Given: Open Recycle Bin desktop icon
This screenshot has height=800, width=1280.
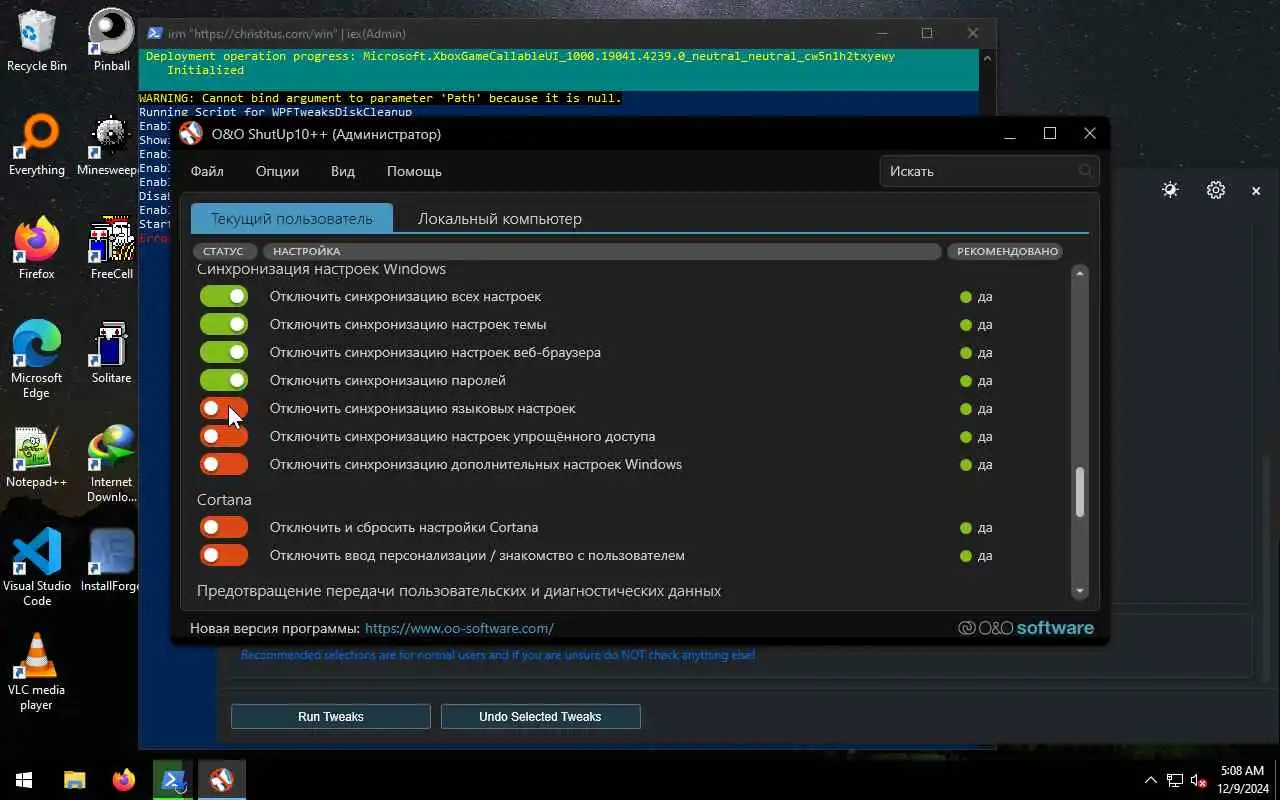Looking at the screenshot, I should (x=37, y=40).
